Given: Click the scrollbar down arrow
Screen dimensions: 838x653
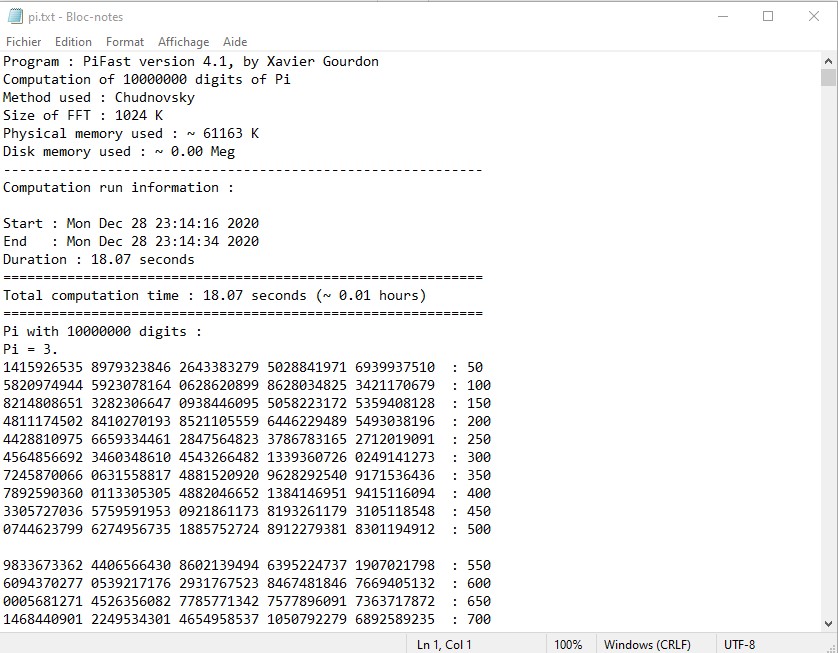Looking at the screenshot, I should pyautogui.click(x=828, y=623).
